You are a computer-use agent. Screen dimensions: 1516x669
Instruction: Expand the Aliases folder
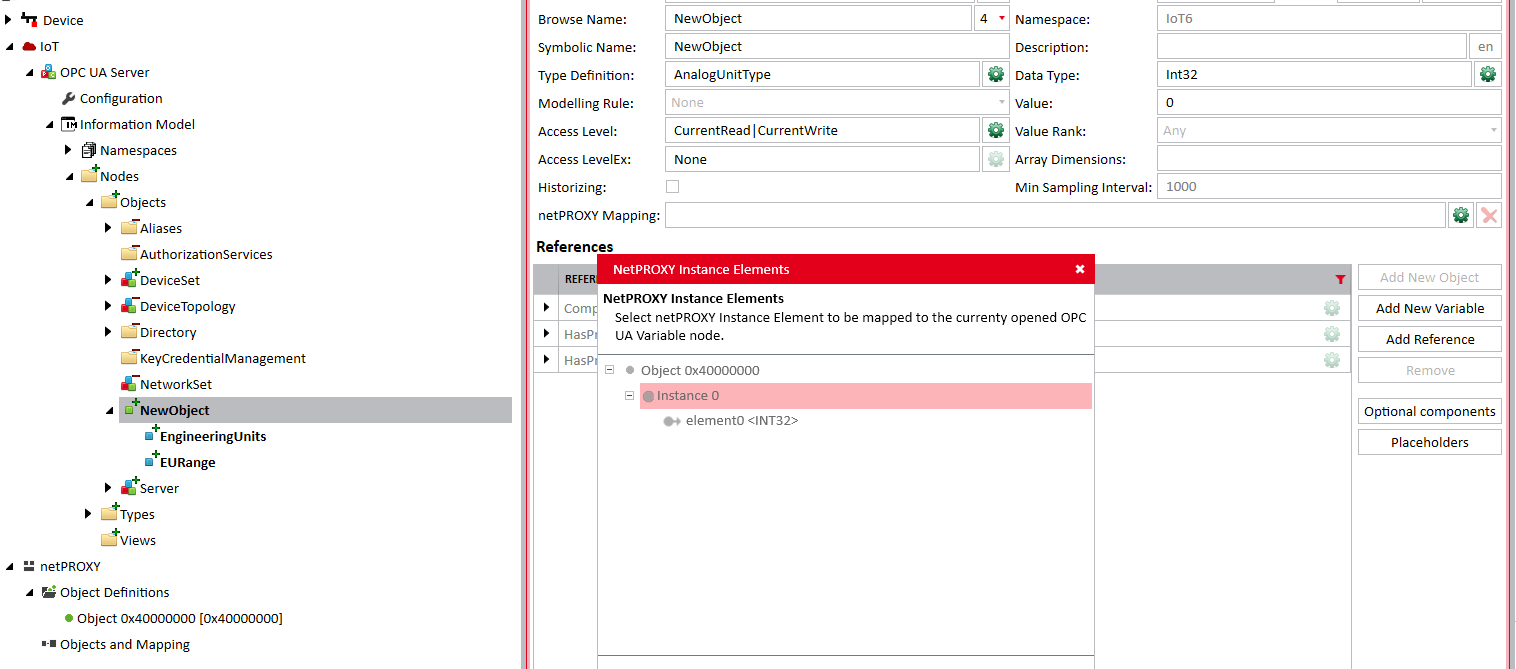pos(108,228)
